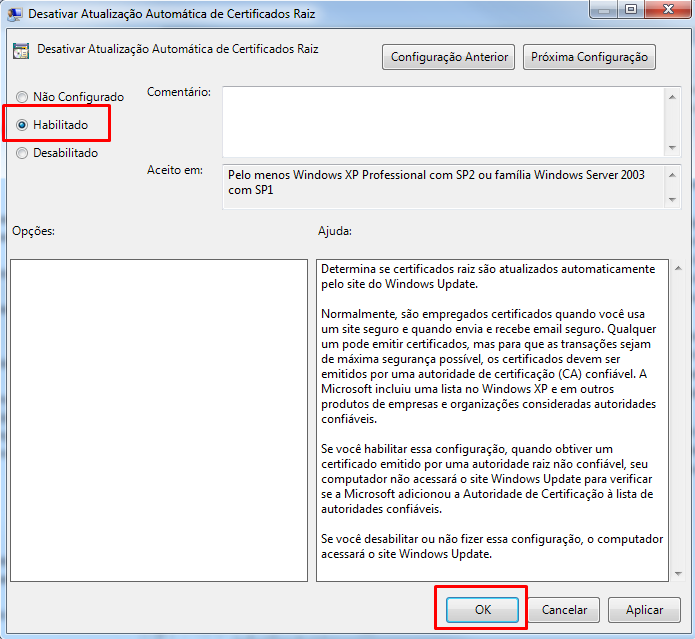Click the Comentário box scroll down arrow
Viewport: 695px width, 639px height.
point(673,148)
